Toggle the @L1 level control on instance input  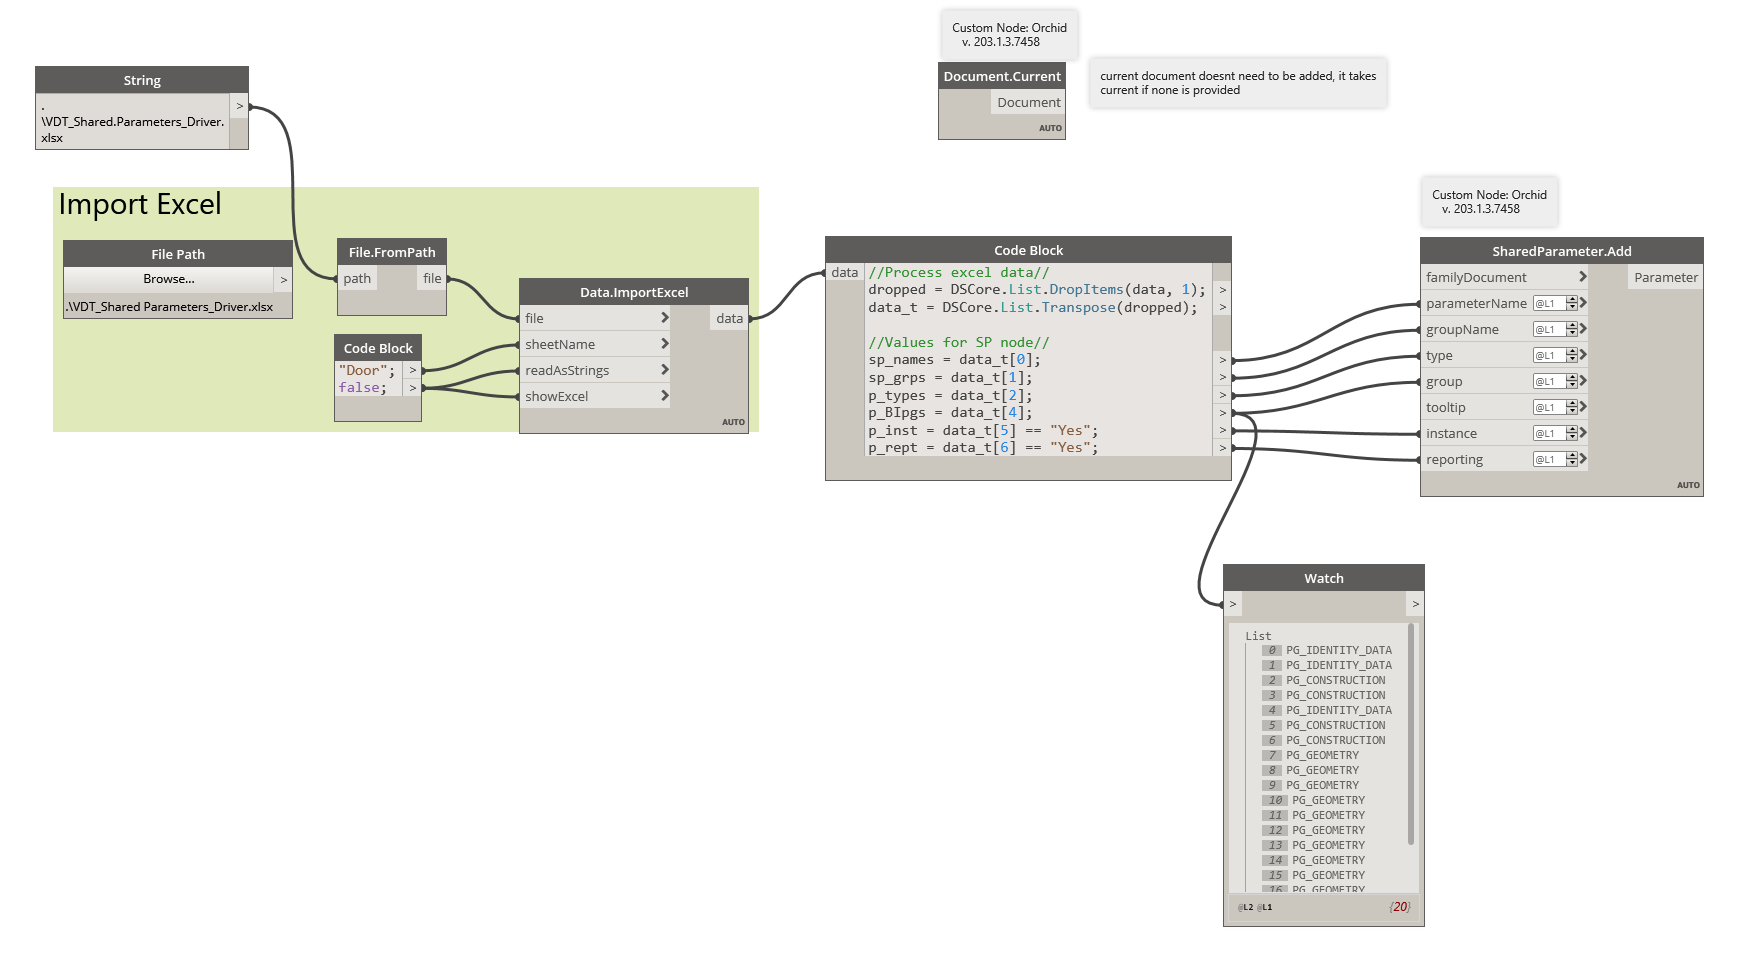(1548, 433)
